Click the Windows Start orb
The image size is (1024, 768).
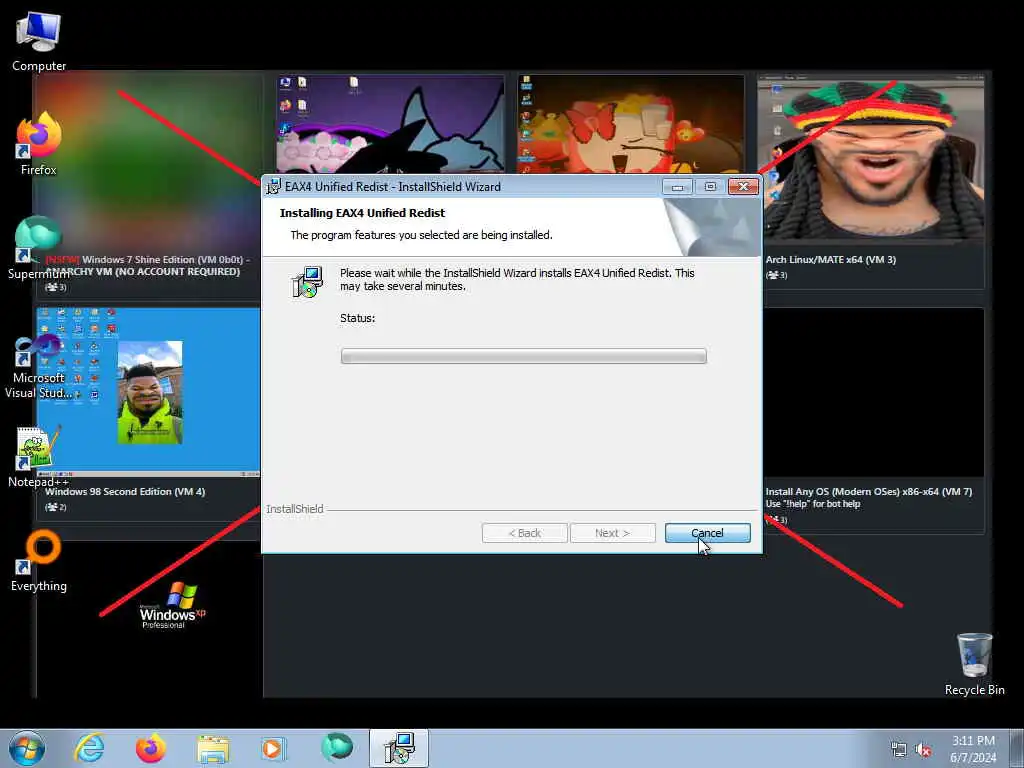pos(27,748)
